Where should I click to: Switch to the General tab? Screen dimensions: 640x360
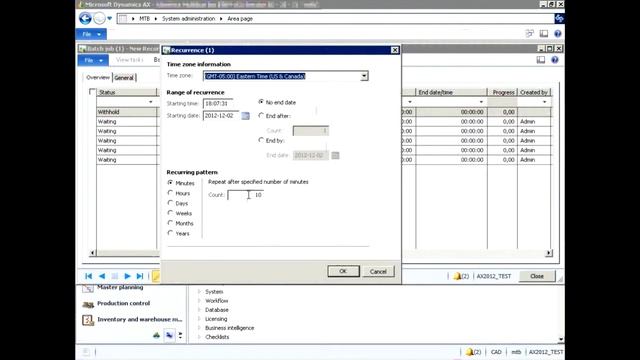click(124, 78)
